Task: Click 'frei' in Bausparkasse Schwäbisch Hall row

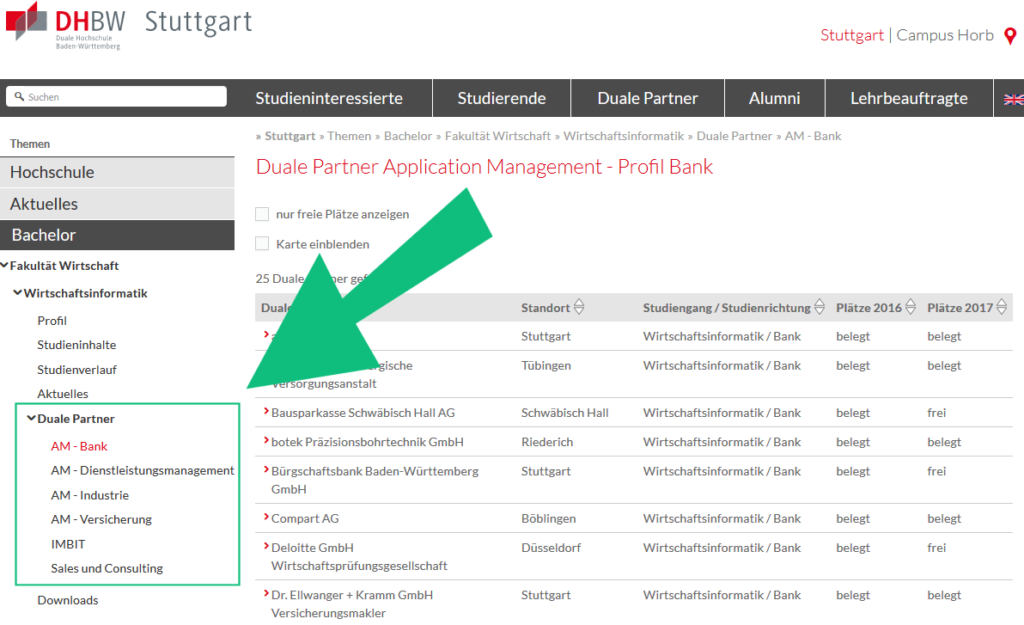Action: pos(936,413)
